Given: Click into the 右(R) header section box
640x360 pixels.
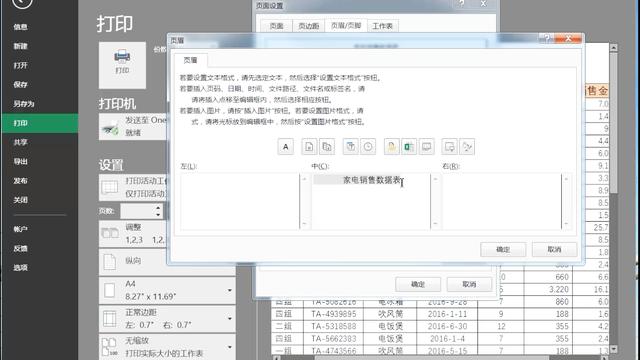Looking at the screenshot, I should pos(502,202).
